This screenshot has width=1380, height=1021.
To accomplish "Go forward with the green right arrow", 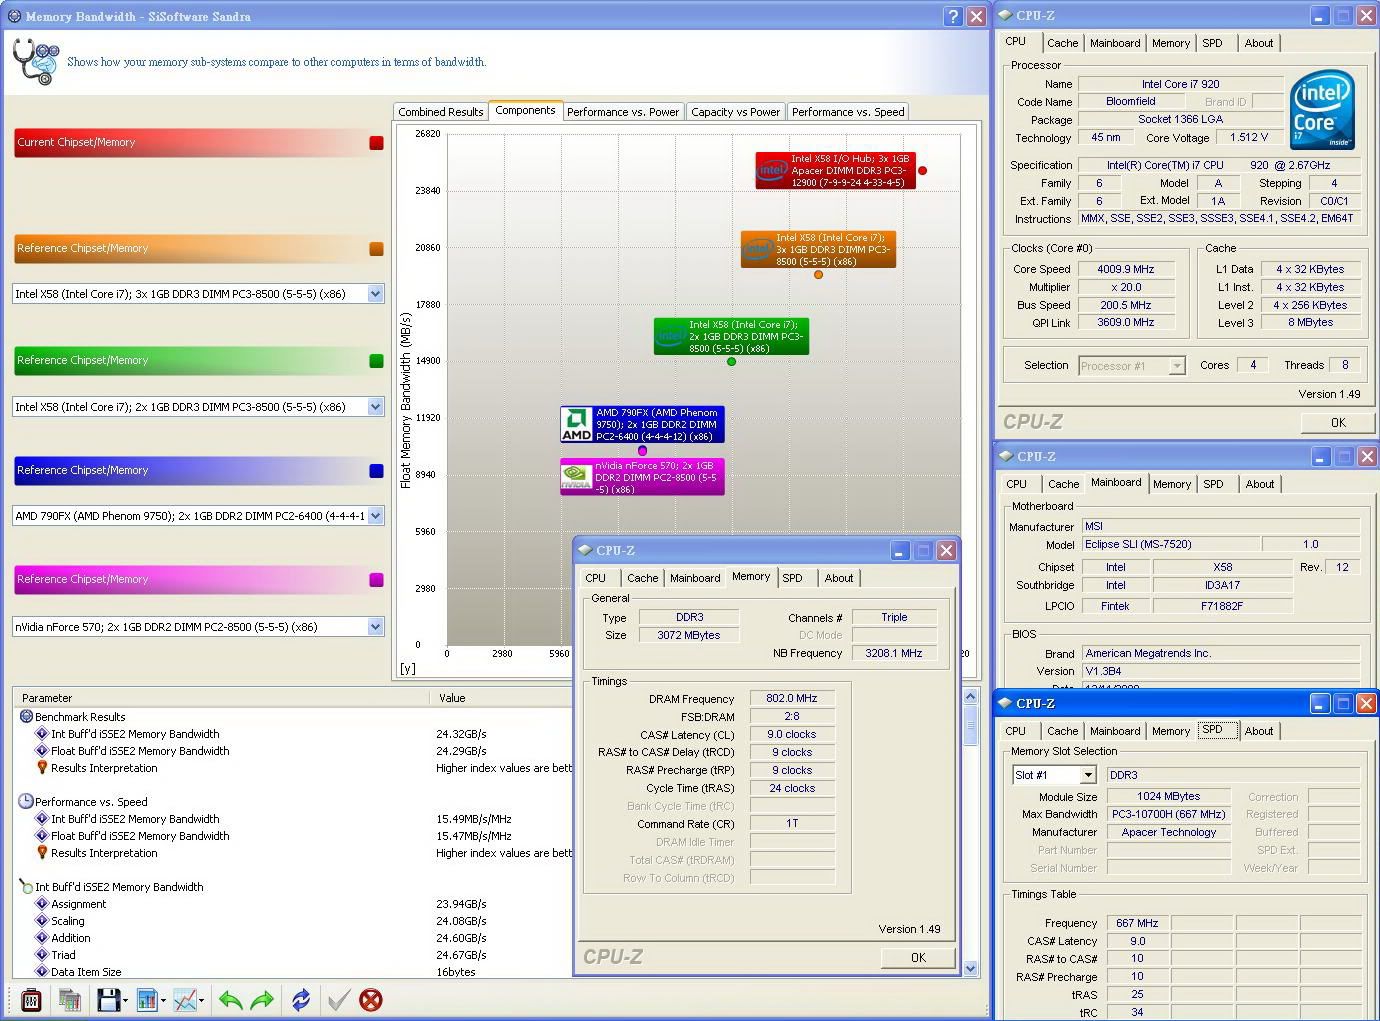I will 262,999.
